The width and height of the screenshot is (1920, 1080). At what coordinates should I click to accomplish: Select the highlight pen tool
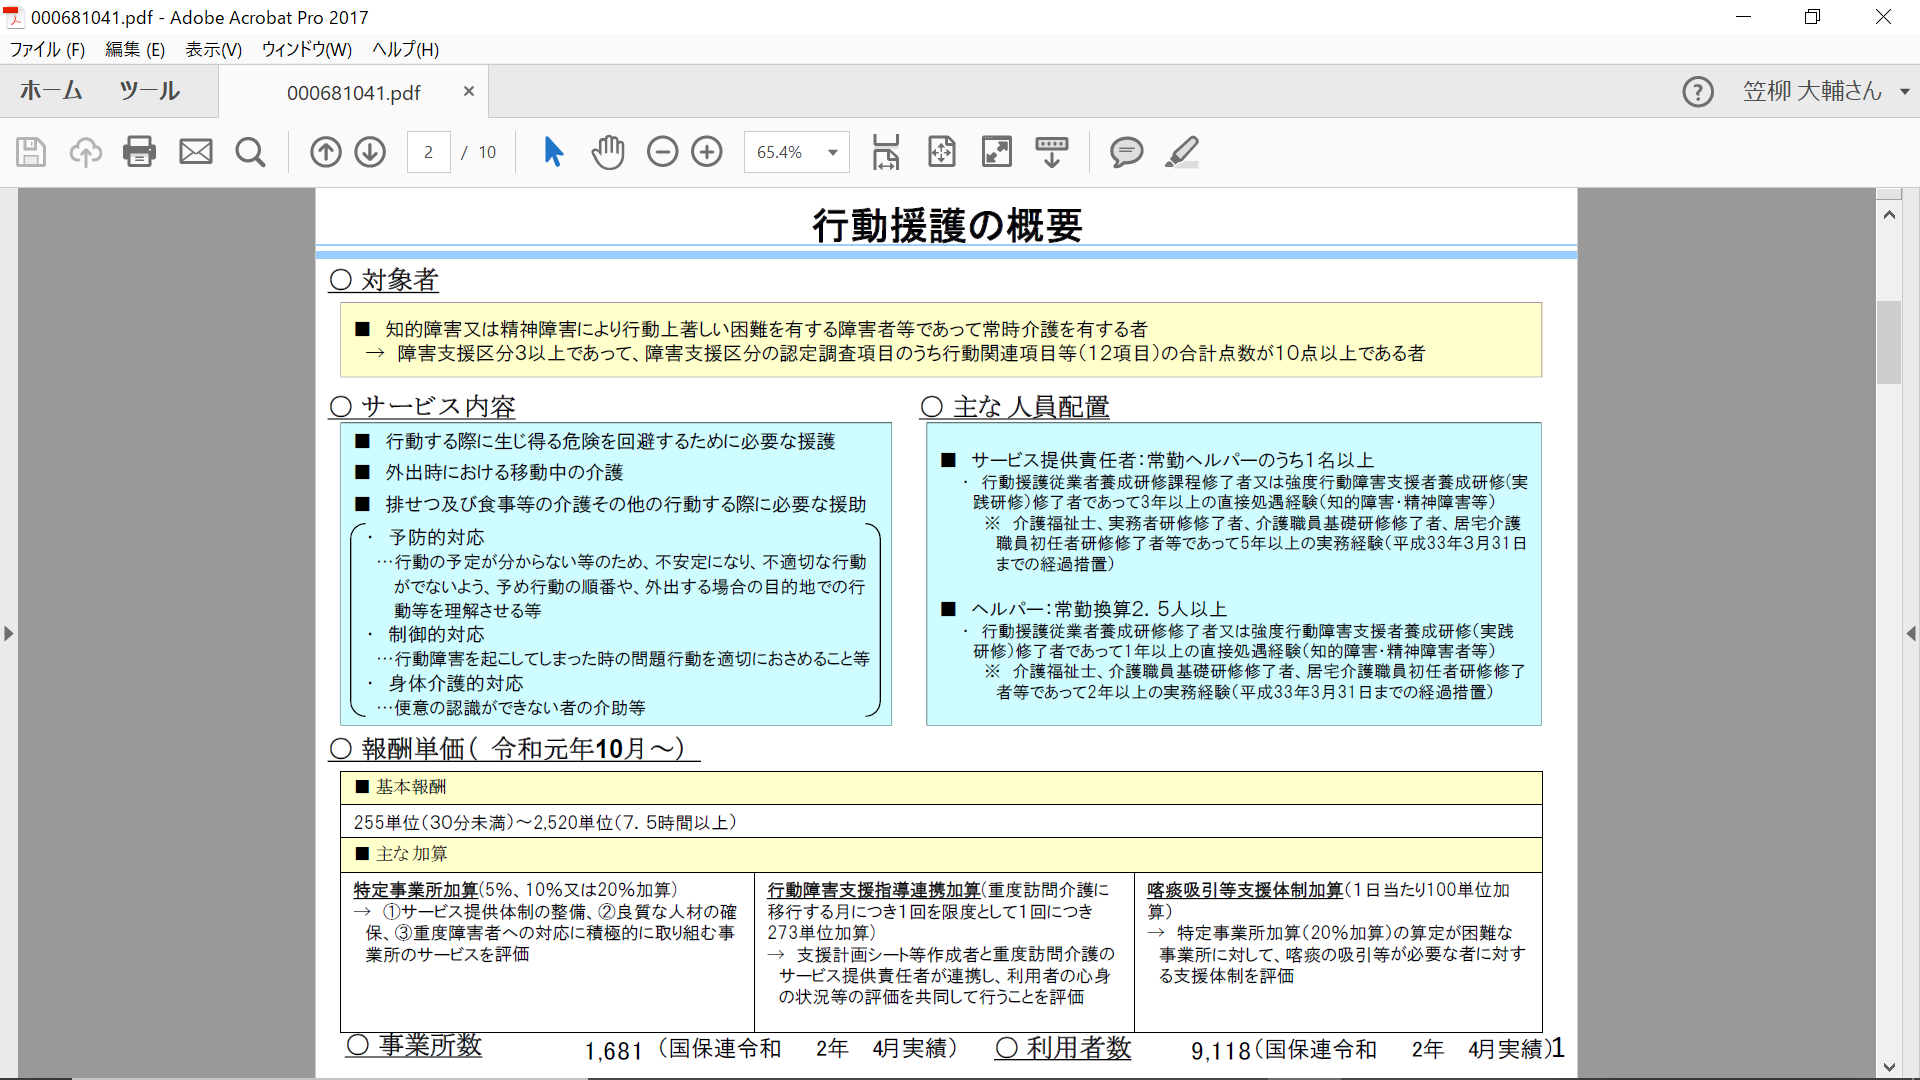click(1182, 152)
